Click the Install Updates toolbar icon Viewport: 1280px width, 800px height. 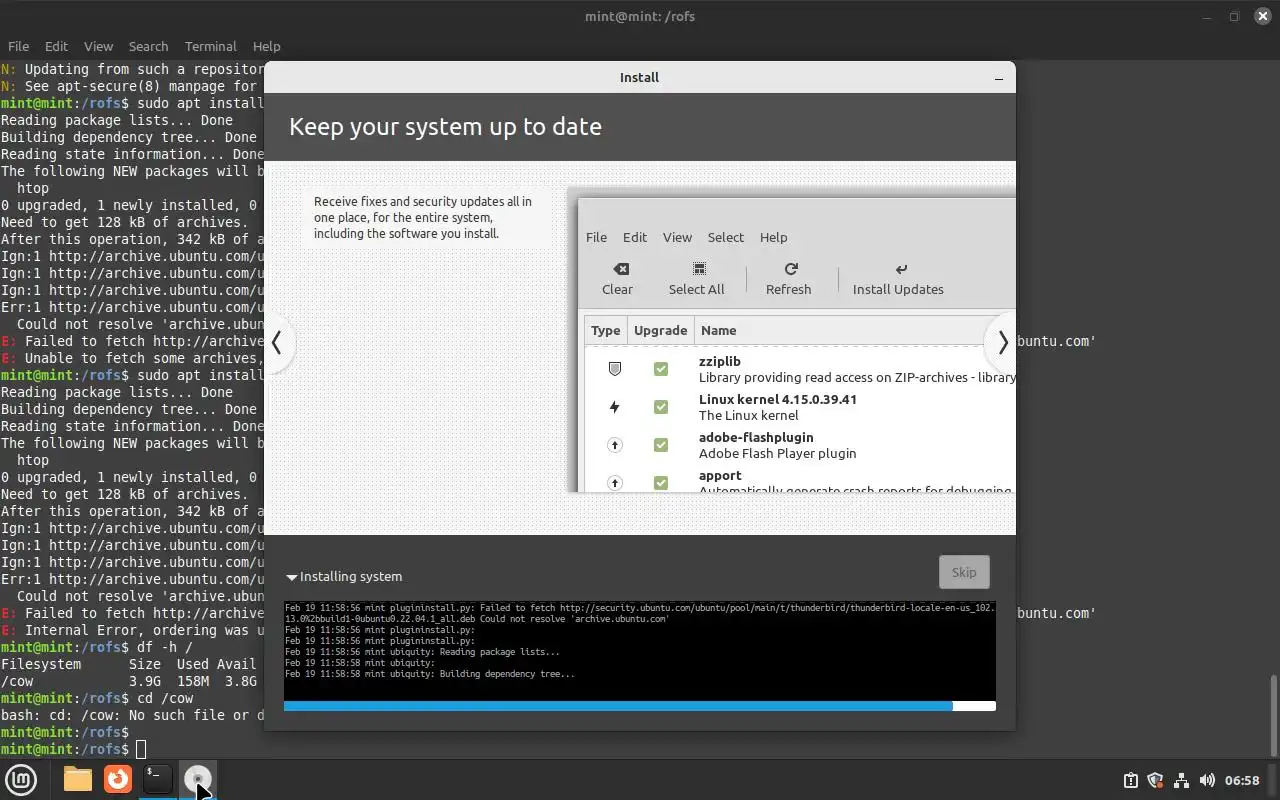coord(901,269)
